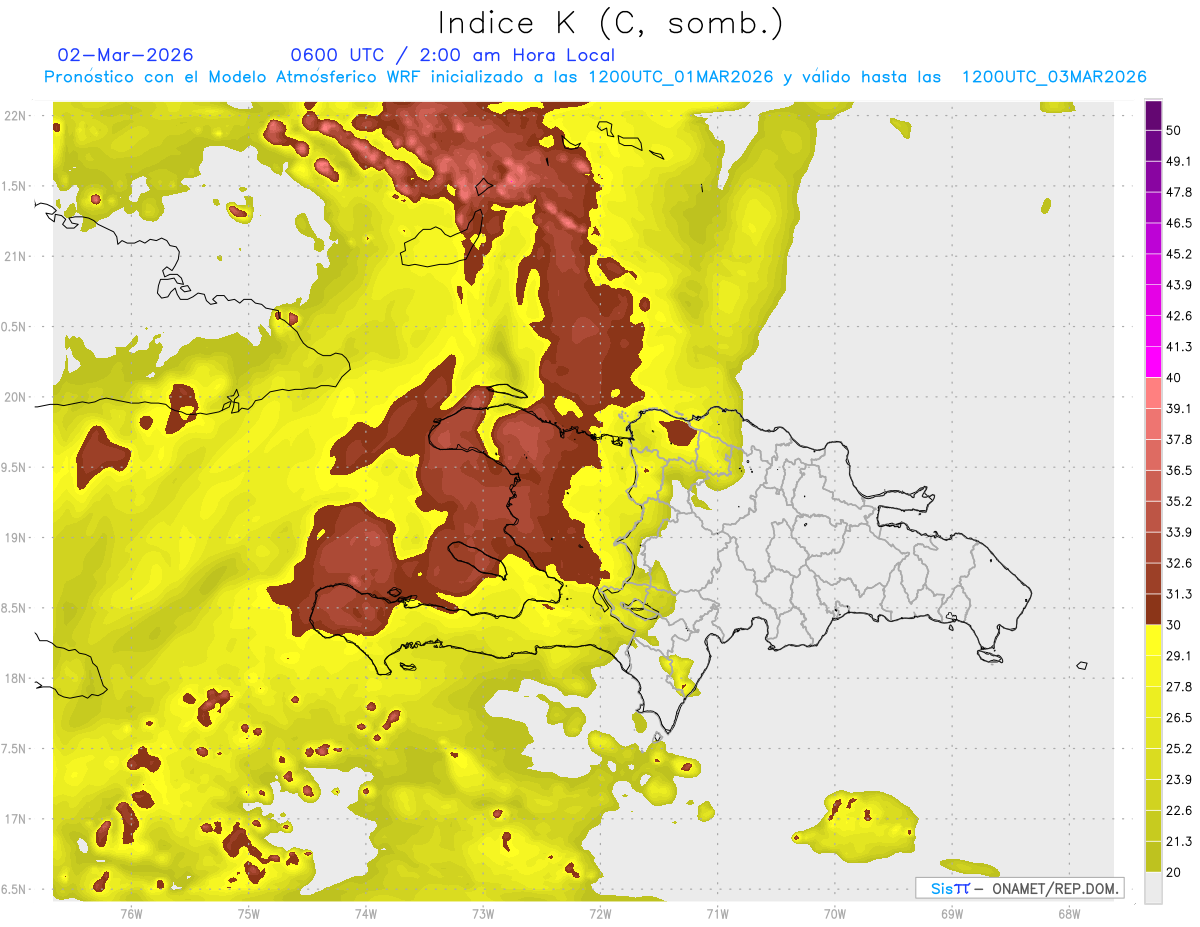
Task: Click the "19N" latitude axis label
Action: (16, 538)
